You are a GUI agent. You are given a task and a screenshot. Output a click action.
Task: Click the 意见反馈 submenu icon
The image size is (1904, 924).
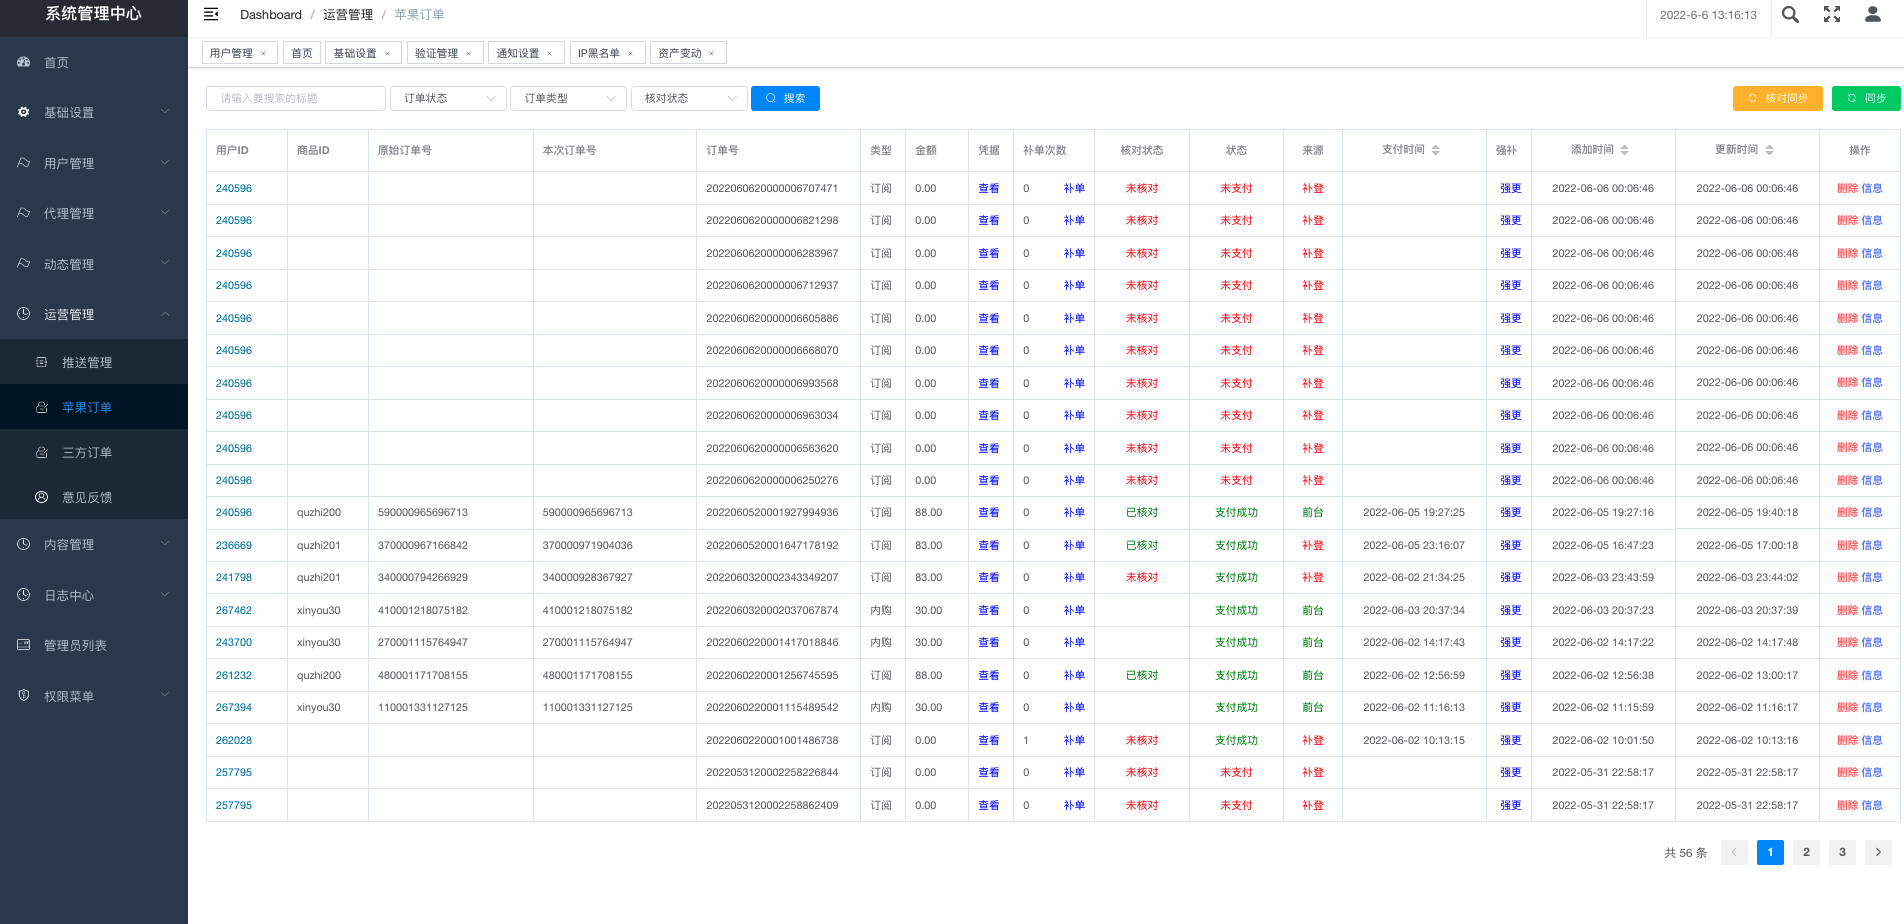point(42,497)
